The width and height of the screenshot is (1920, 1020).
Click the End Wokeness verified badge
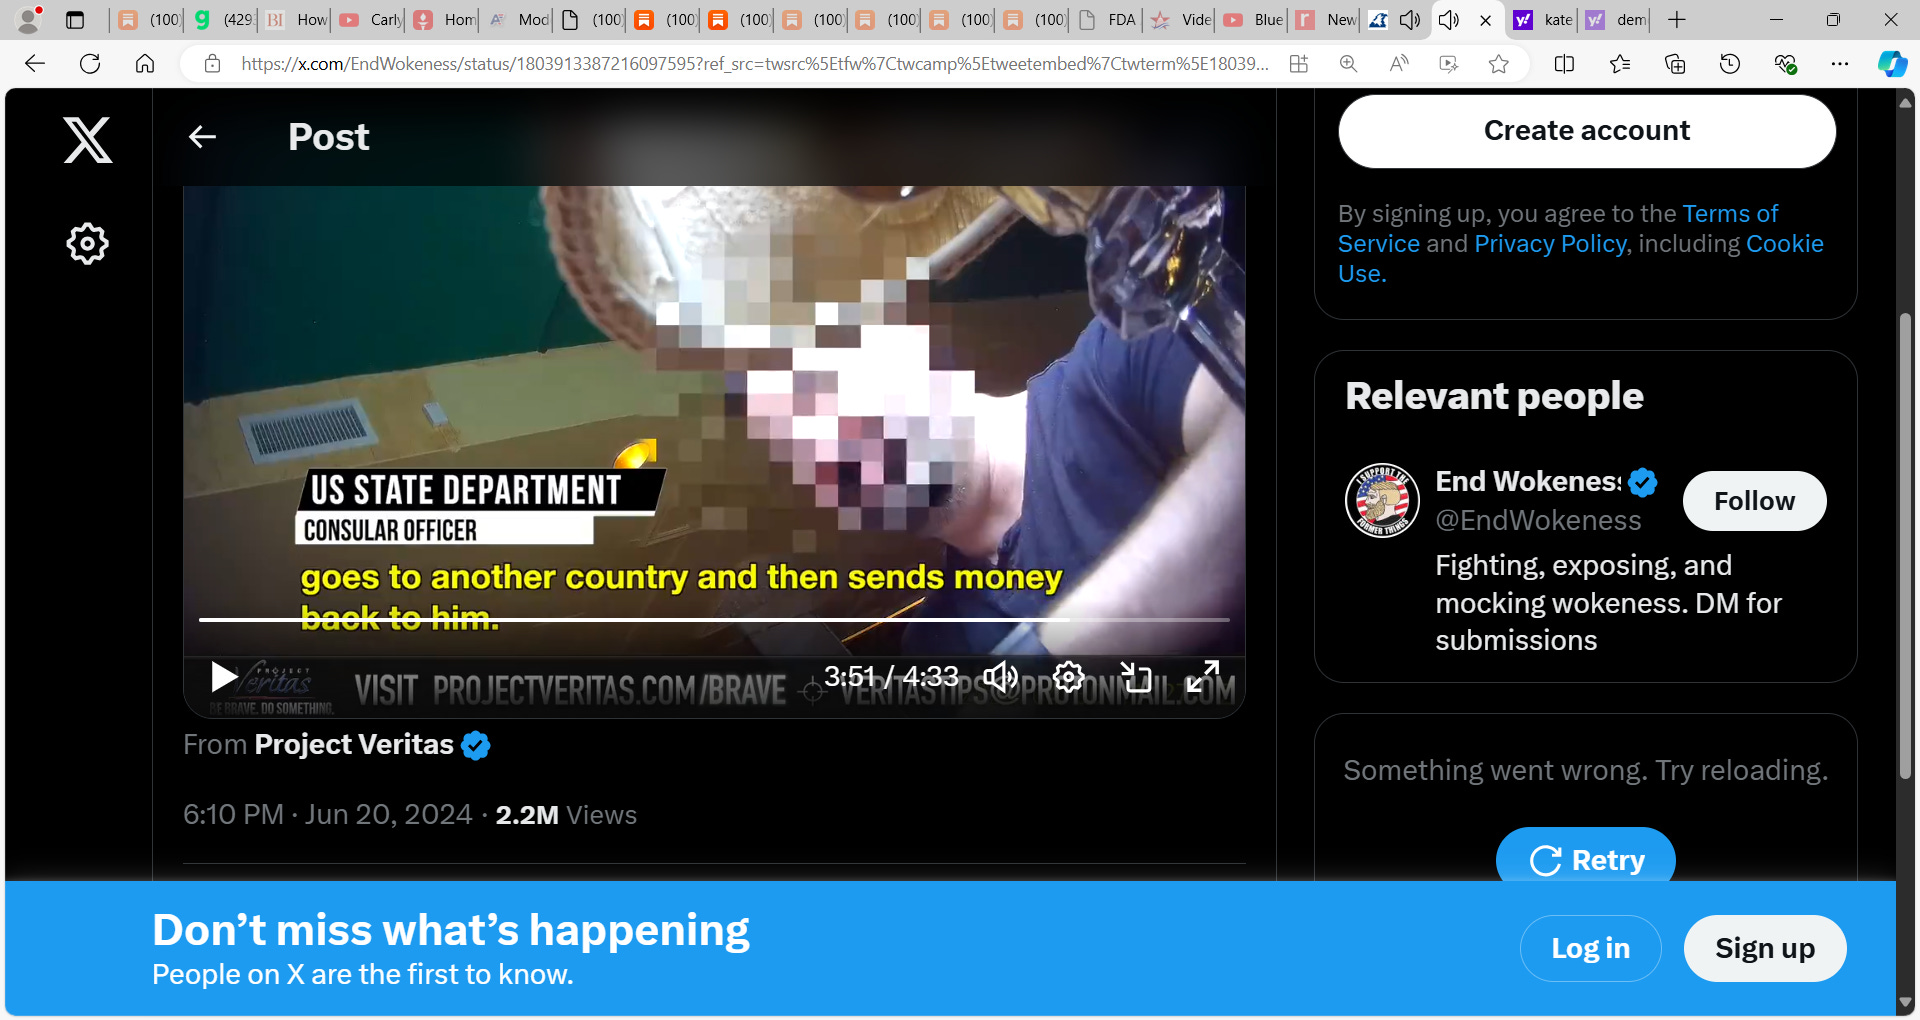(1642, 483)
